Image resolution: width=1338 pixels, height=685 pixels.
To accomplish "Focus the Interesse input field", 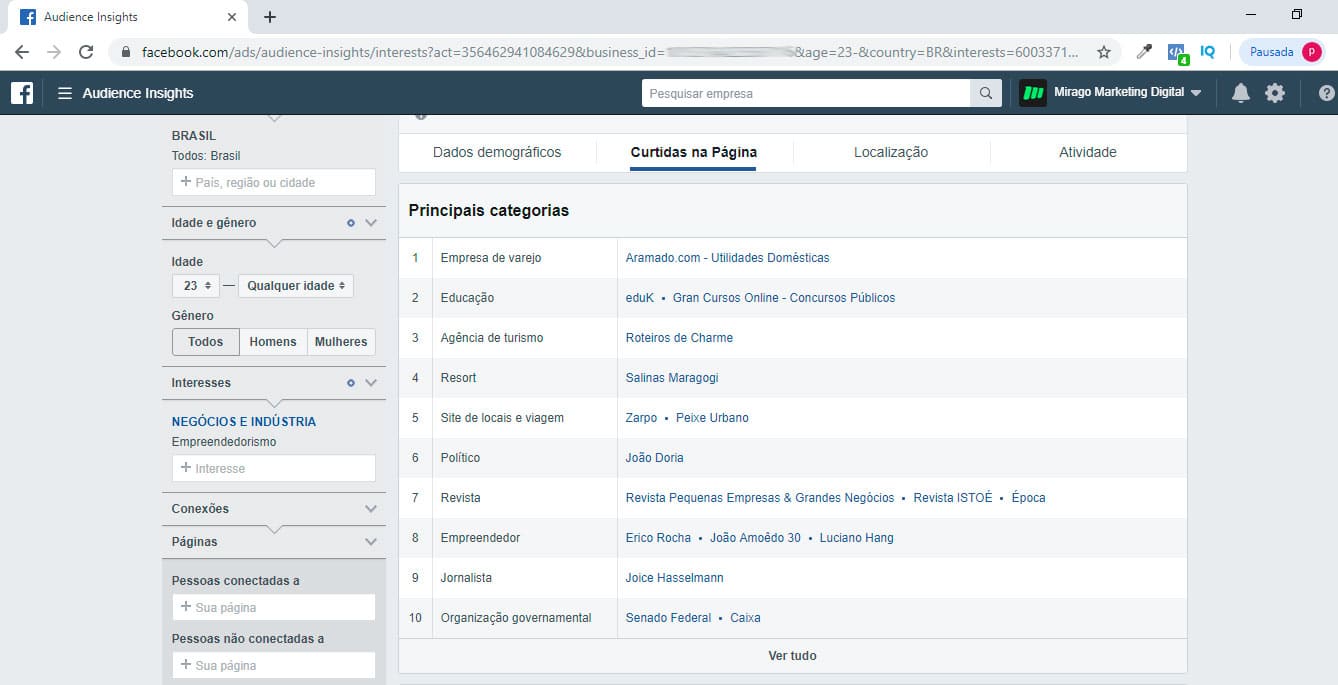I will pyautogui.click(x=274, y=468).
